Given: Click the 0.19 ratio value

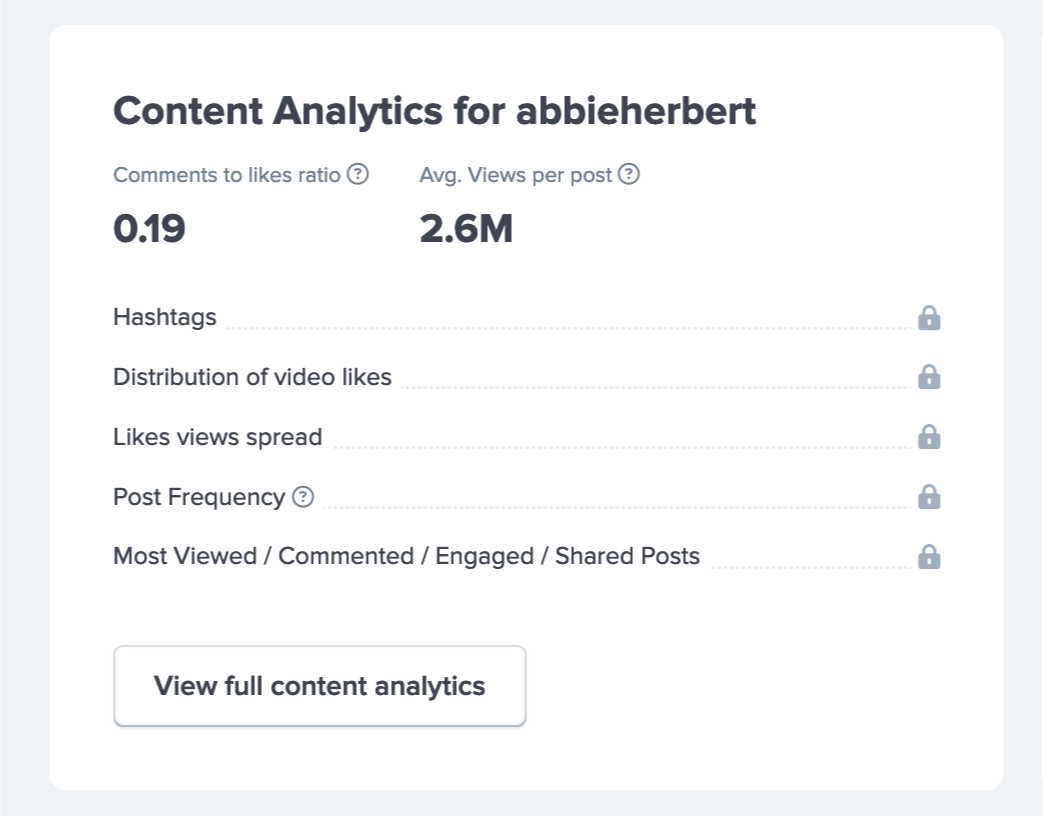Looking at the screenshot, I should [x=149, y=230].
